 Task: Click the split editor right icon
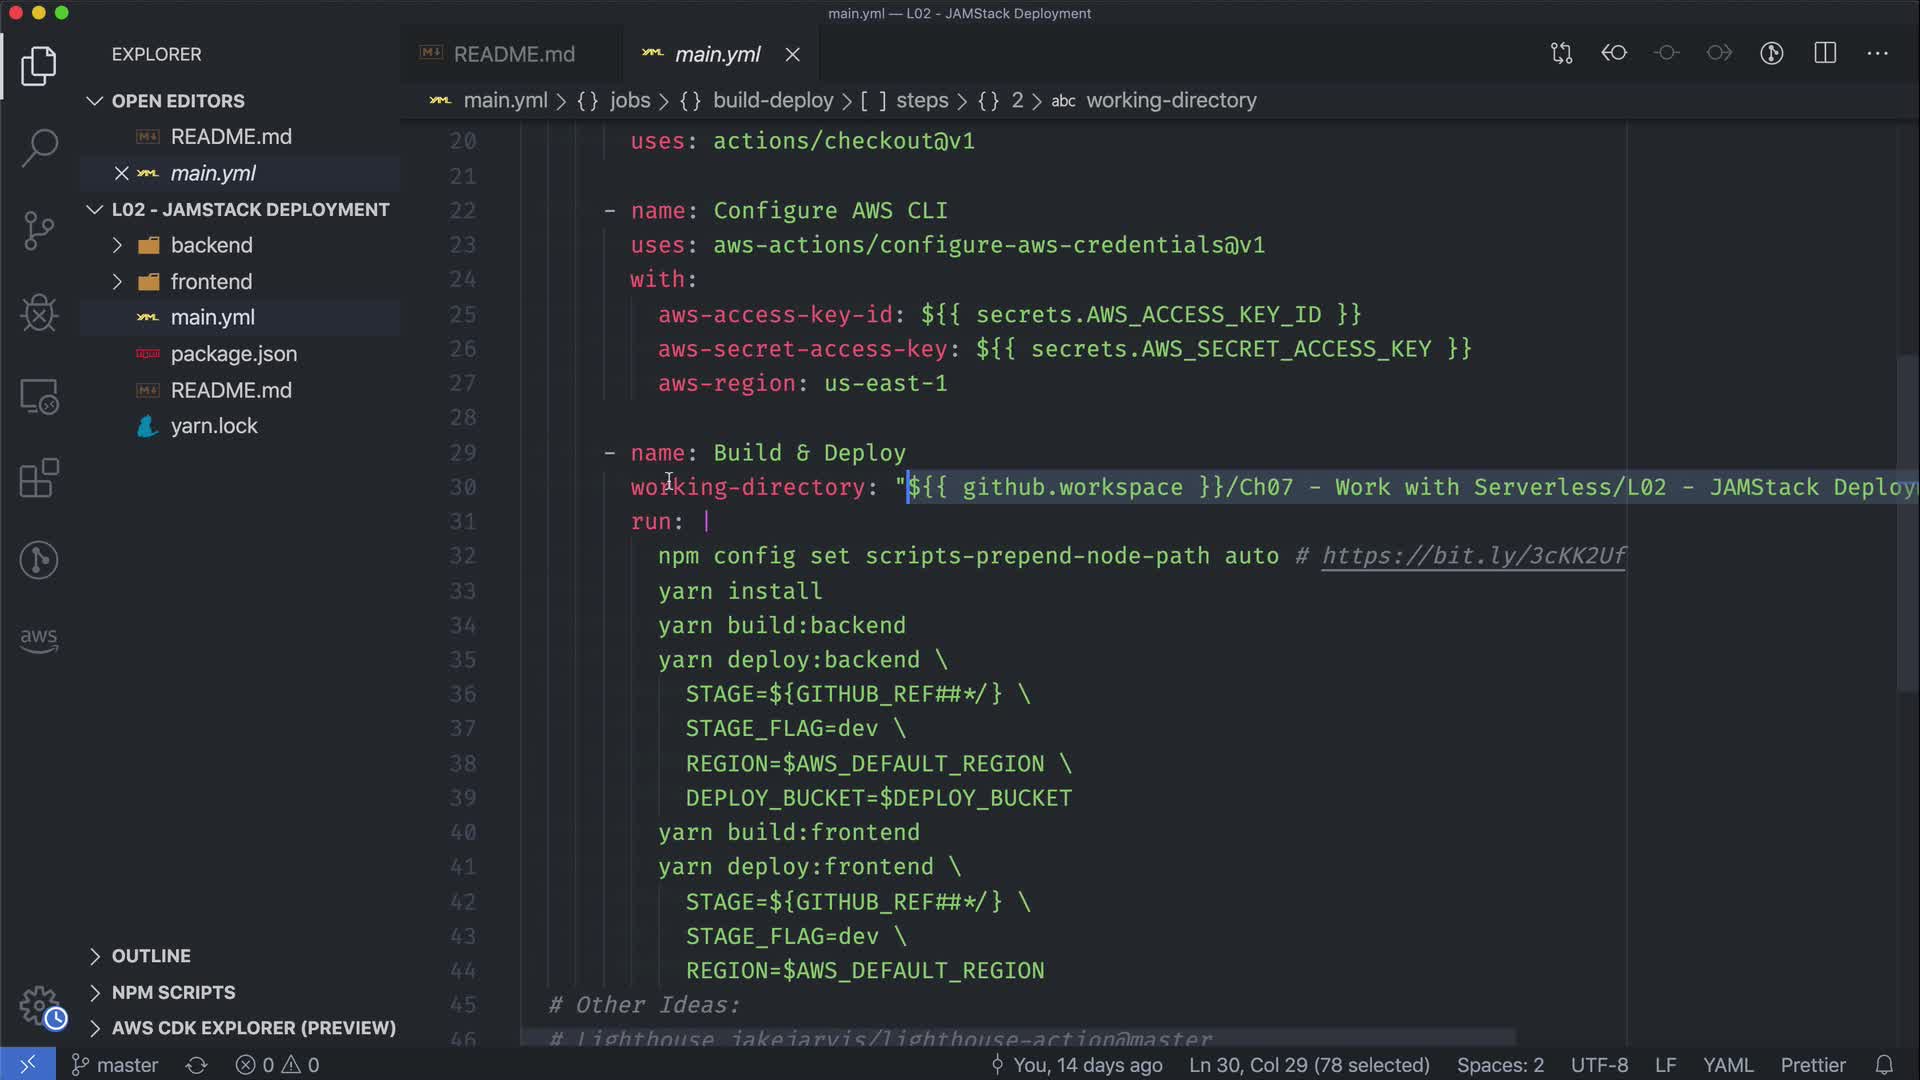coord(1825,53)
